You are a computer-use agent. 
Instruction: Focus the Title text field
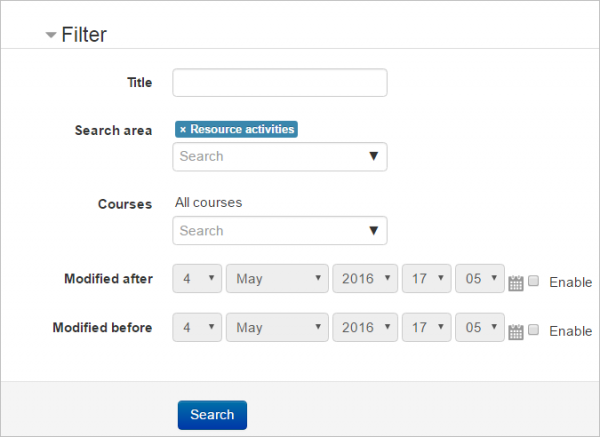click(280, 83)
